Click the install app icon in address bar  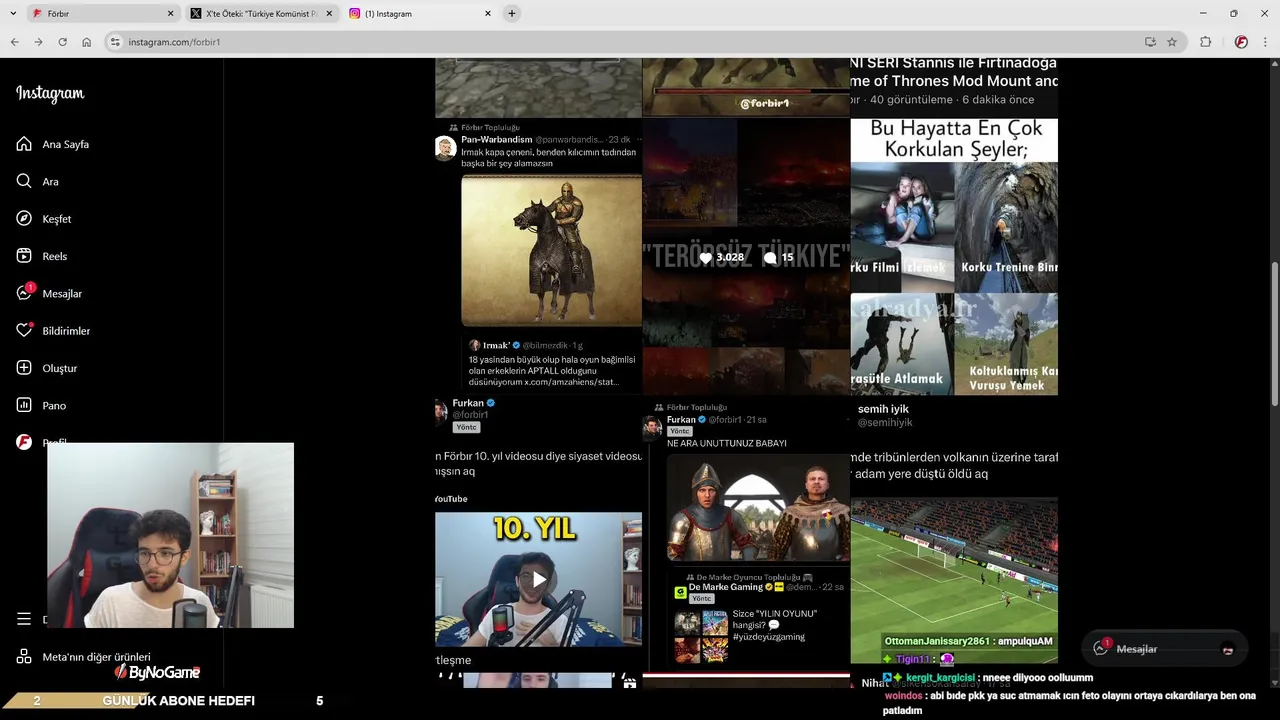pos(1150,42)
